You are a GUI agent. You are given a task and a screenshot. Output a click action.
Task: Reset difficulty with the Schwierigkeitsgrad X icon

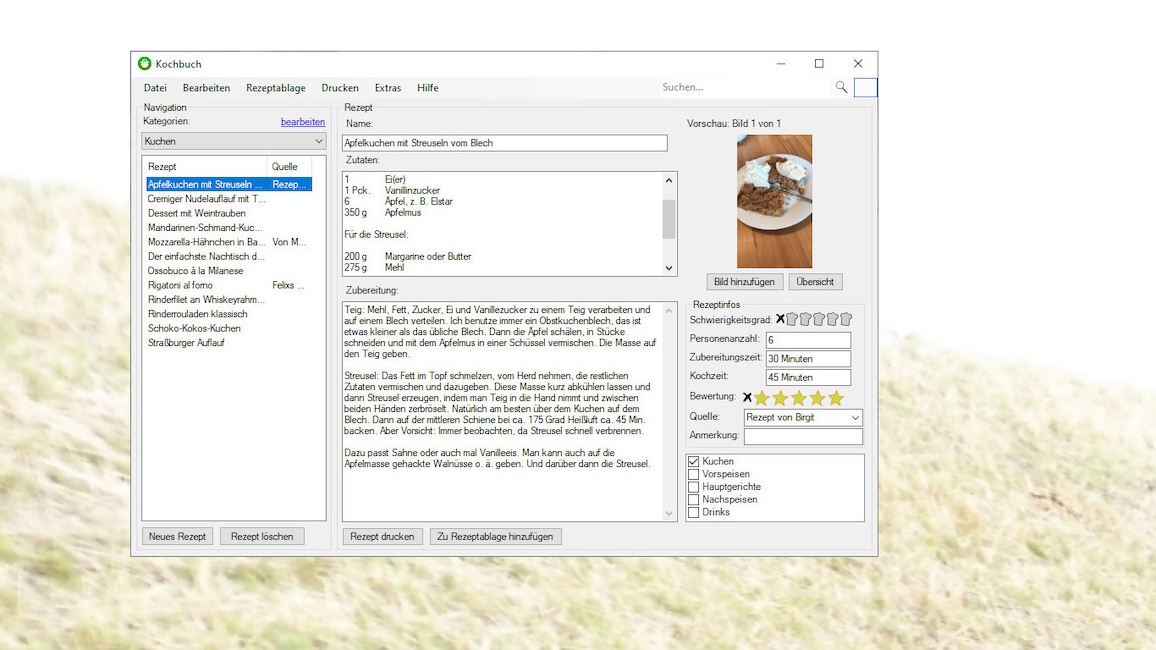coord(780,320)
